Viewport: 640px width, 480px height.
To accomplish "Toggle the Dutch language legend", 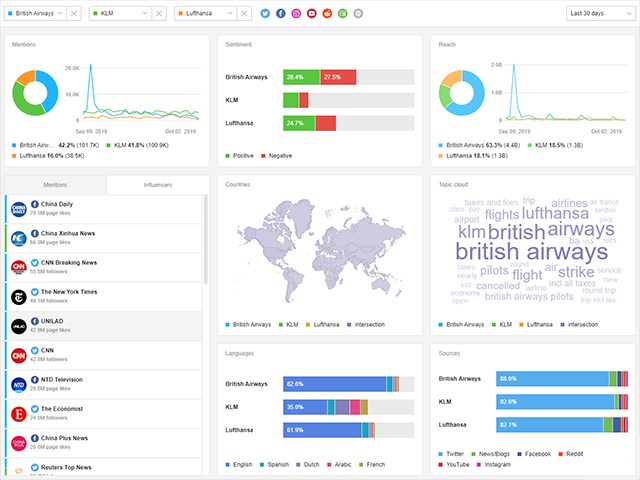I will coord(308,464).
